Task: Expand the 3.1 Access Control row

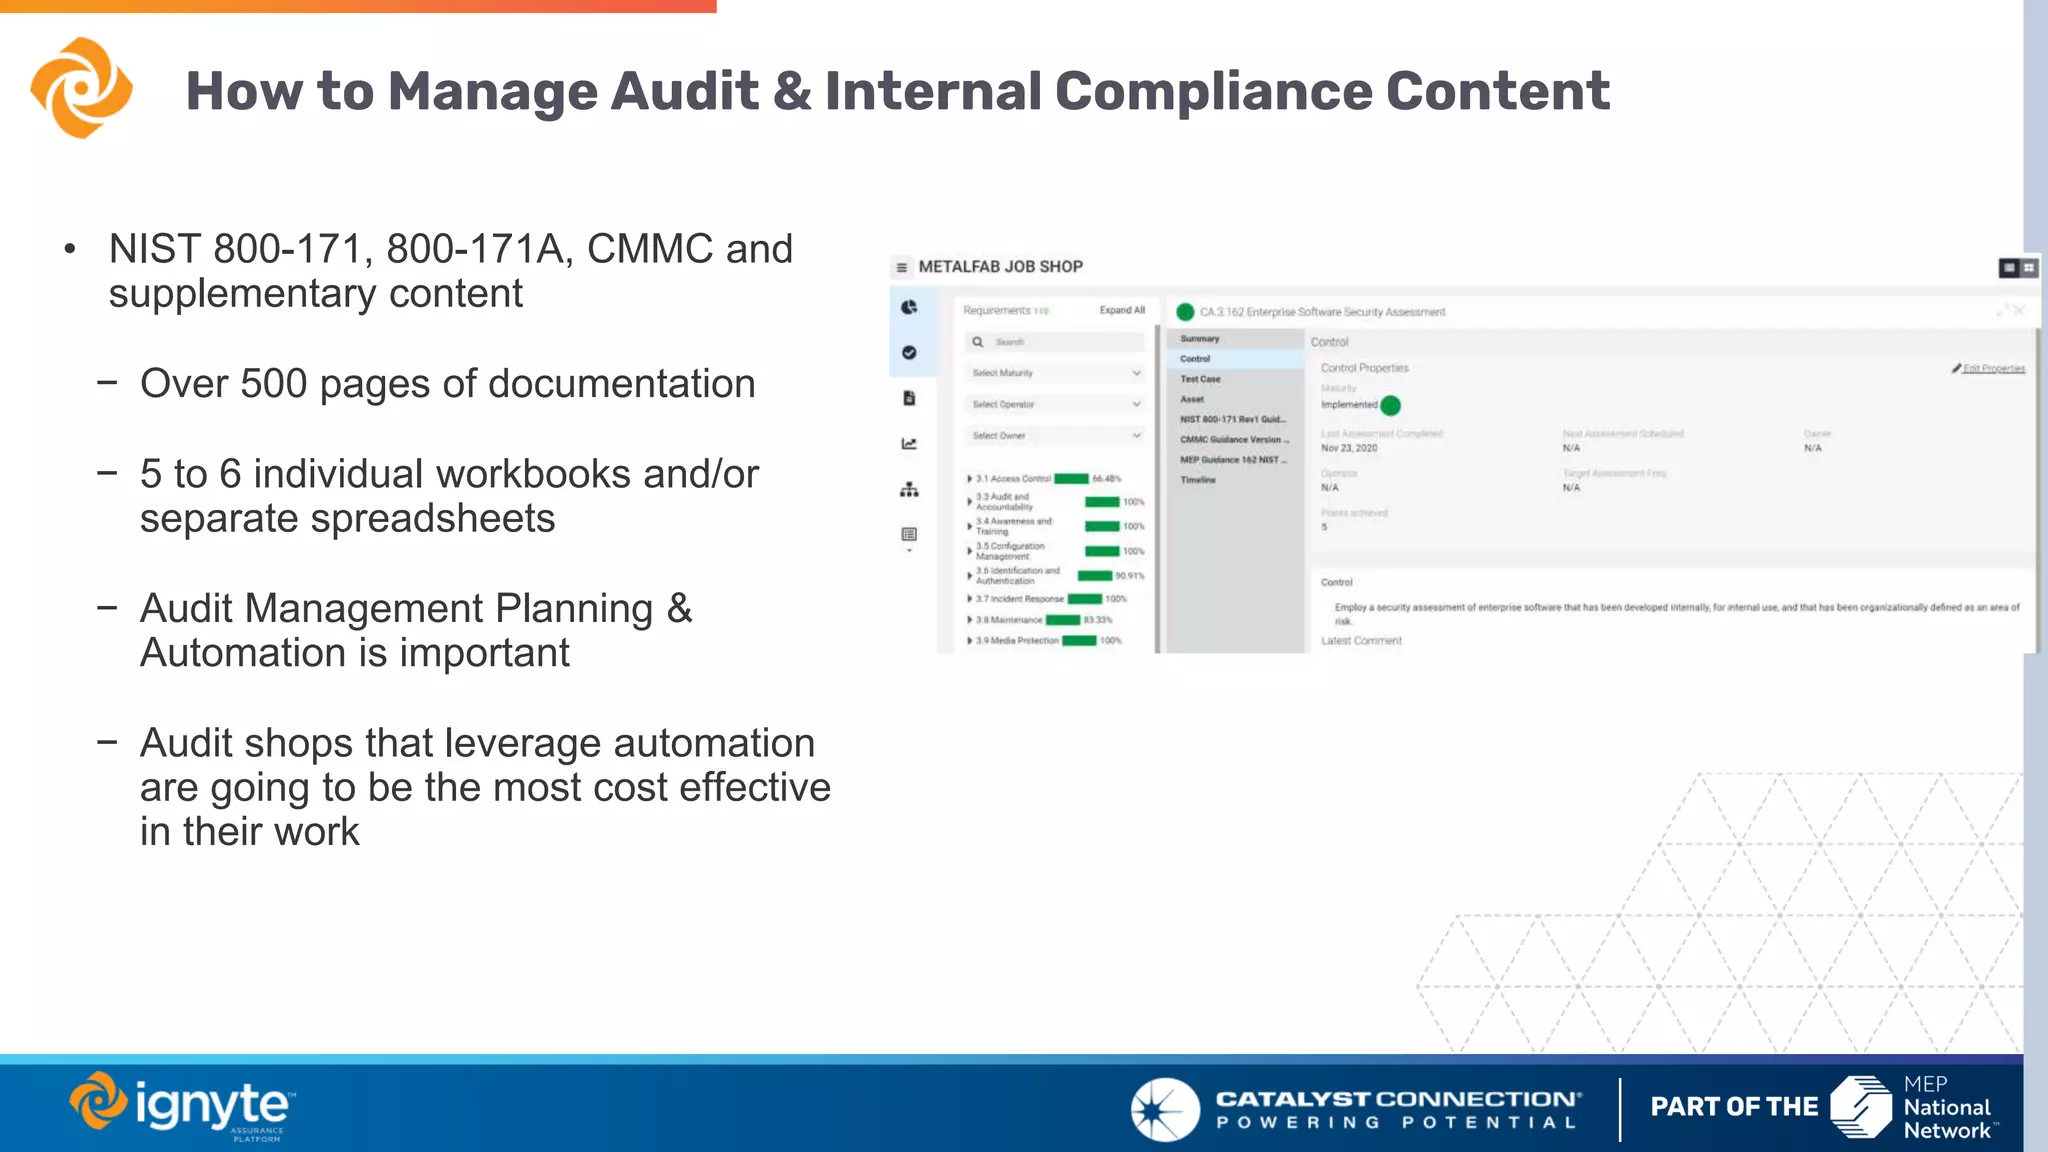Action: [969, 479]
